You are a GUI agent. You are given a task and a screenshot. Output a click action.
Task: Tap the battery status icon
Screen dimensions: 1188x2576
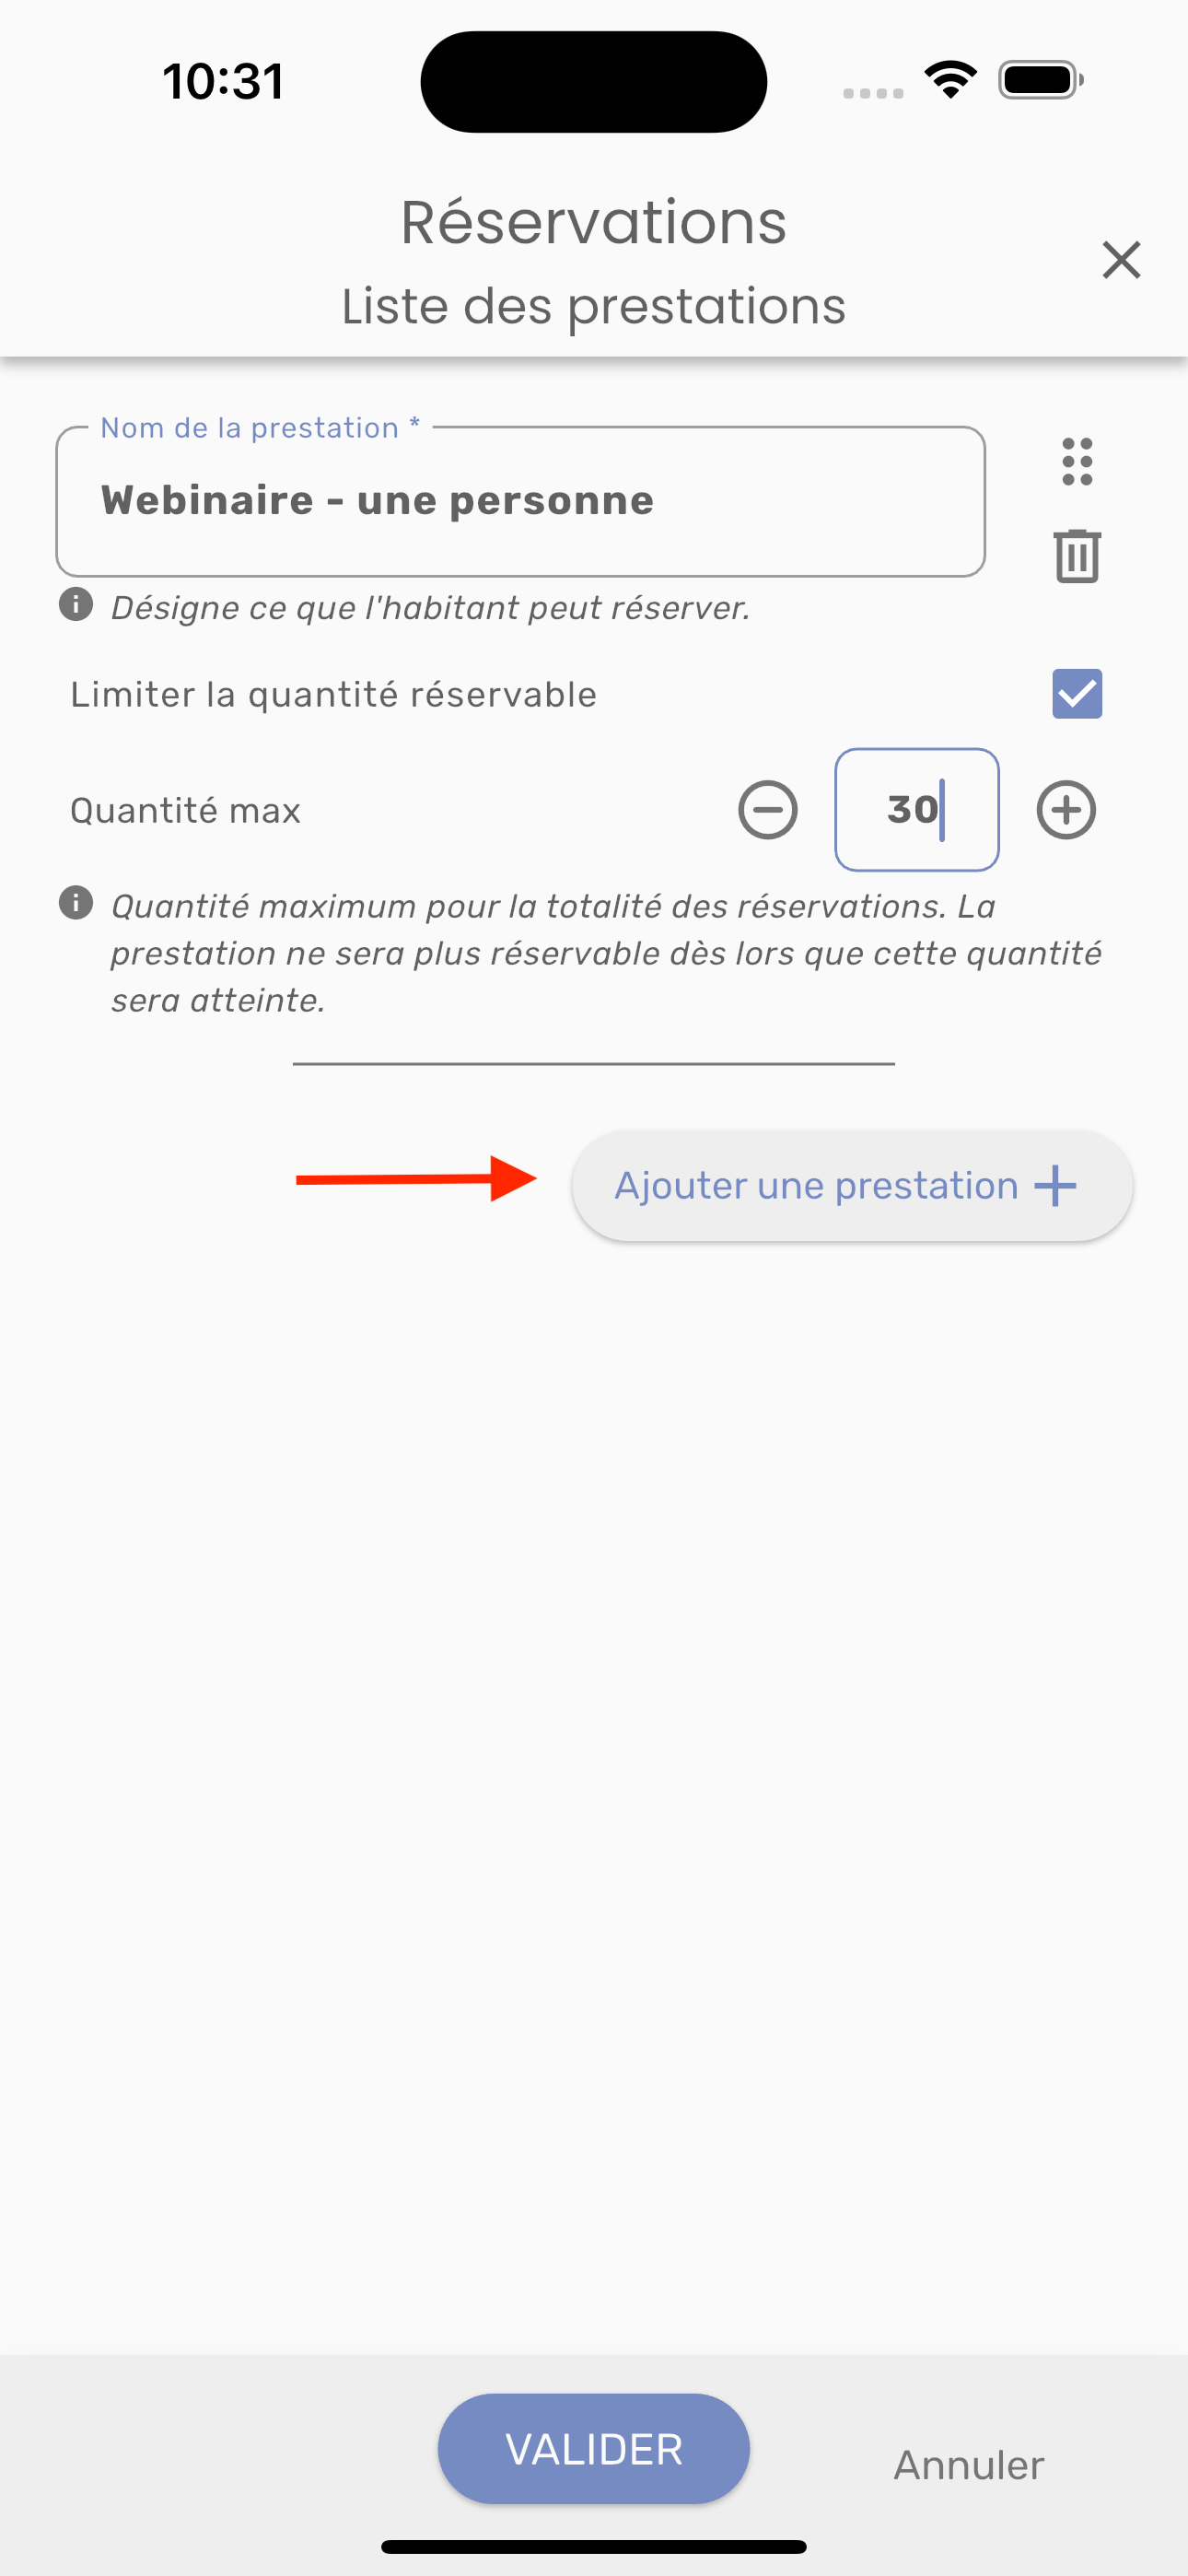click(1040, 80)
